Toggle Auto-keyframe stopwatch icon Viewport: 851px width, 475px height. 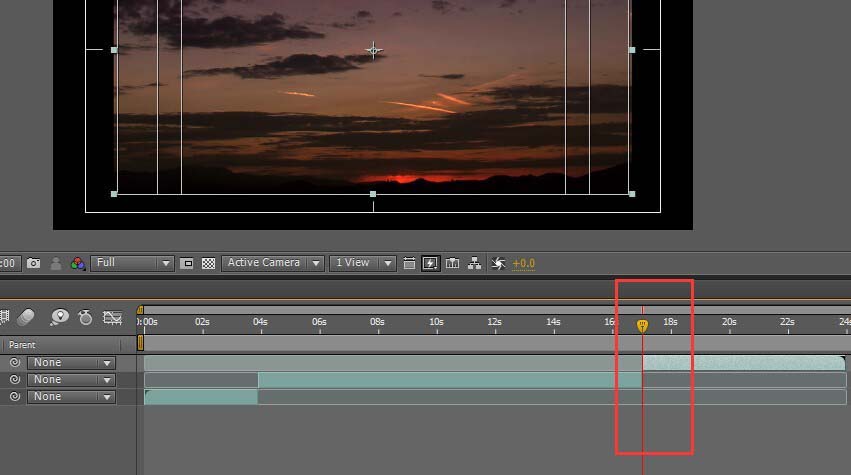(x=85, y=317)
